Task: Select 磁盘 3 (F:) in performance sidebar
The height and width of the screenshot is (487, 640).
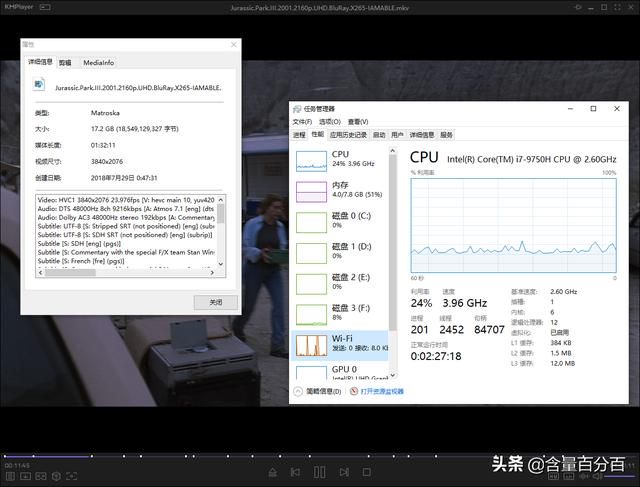Action: coord(340,314)
